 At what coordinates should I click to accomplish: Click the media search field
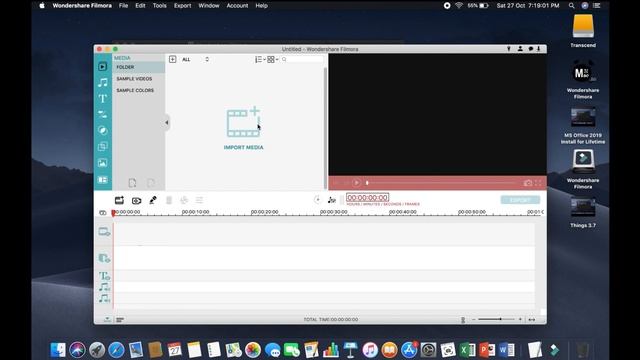click(302, 60)
